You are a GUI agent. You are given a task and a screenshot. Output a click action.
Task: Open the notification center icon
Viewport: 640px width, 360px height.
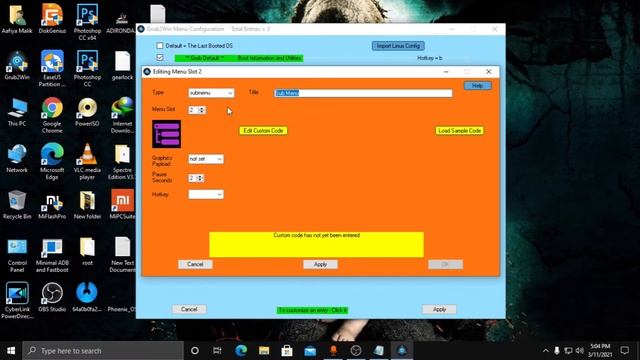point(624,351)
